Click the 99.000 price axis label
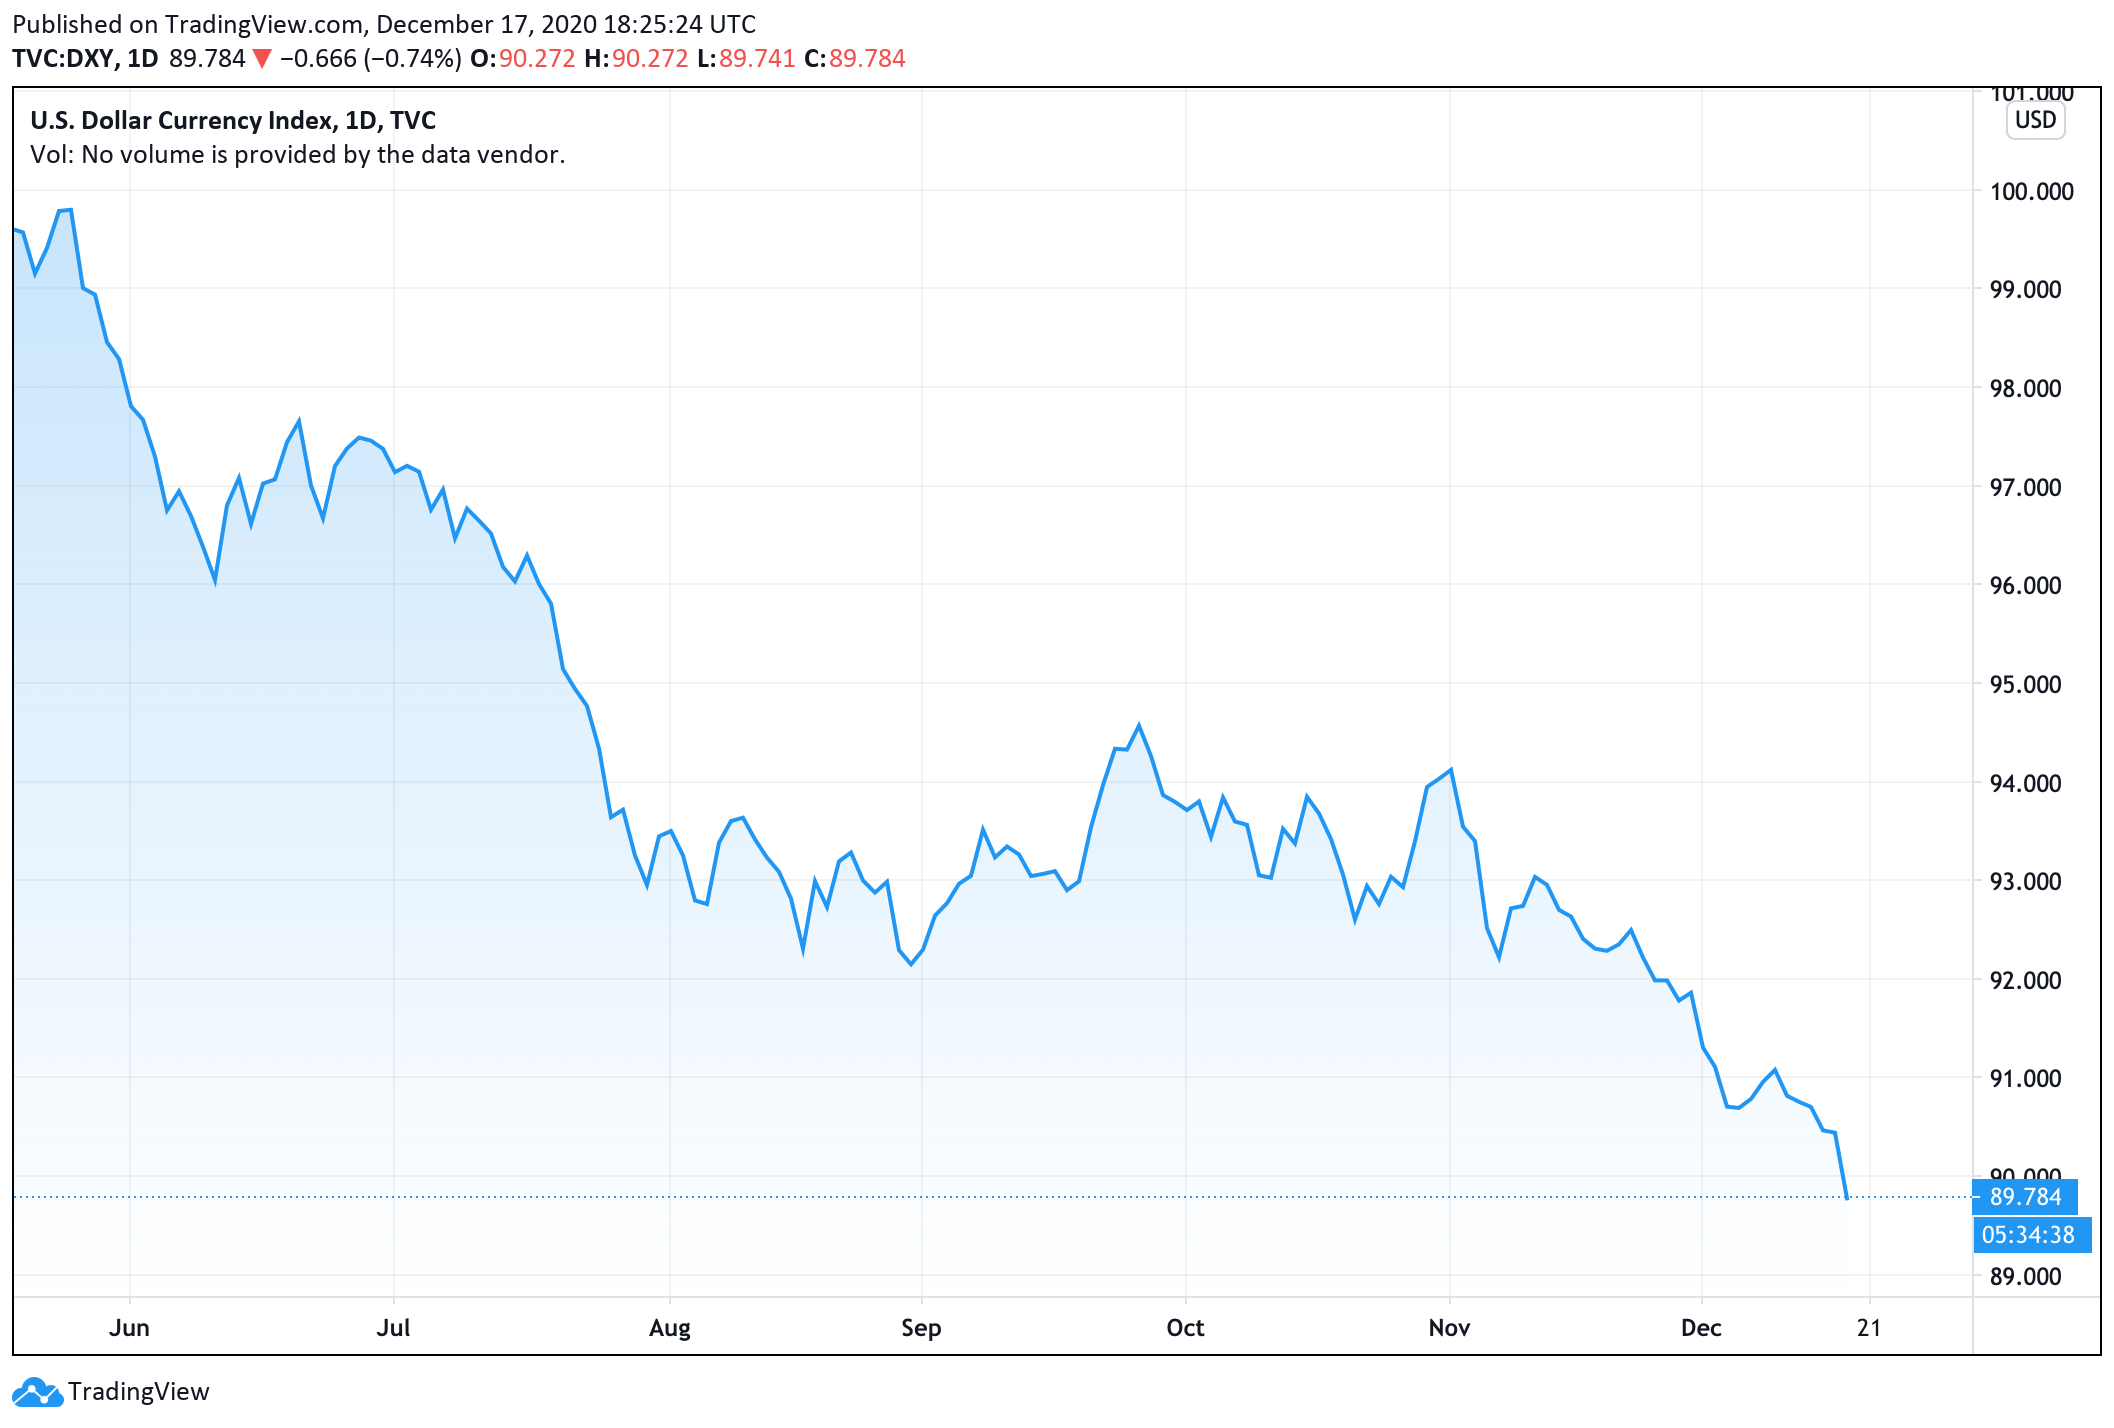The height and width of the screenshot is (1428, 2114). pos(2026,290)
